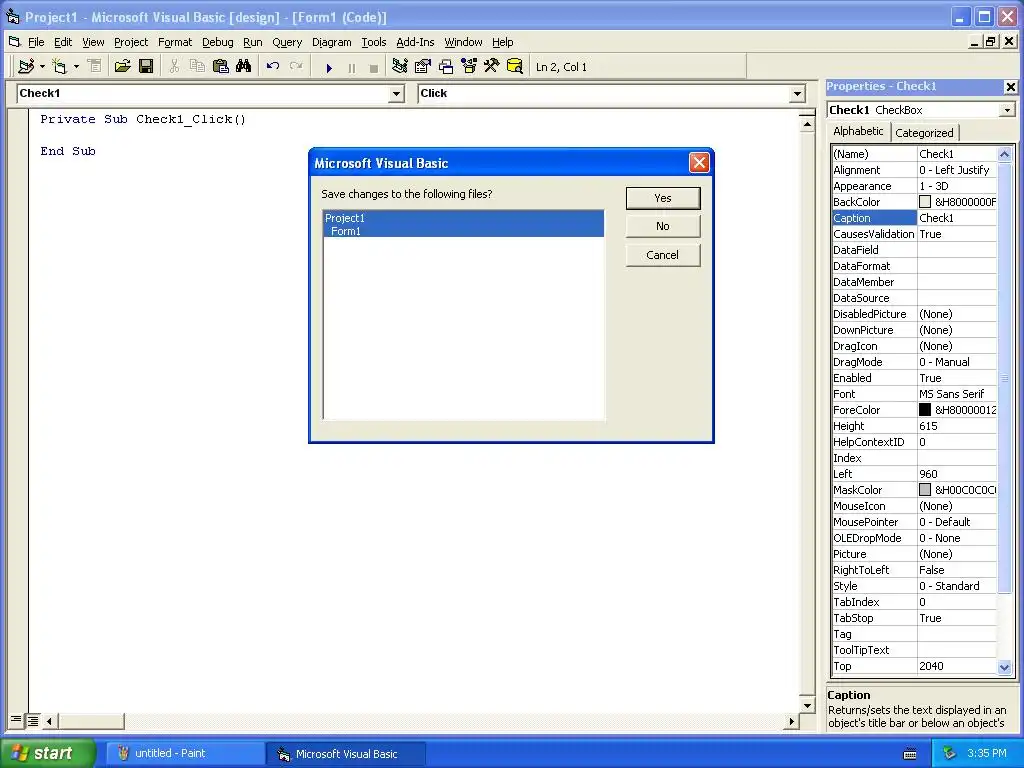Select Project1 in the save file list
The width and height of the screenshot is (1024, 768).
click(x=464, y=217)
